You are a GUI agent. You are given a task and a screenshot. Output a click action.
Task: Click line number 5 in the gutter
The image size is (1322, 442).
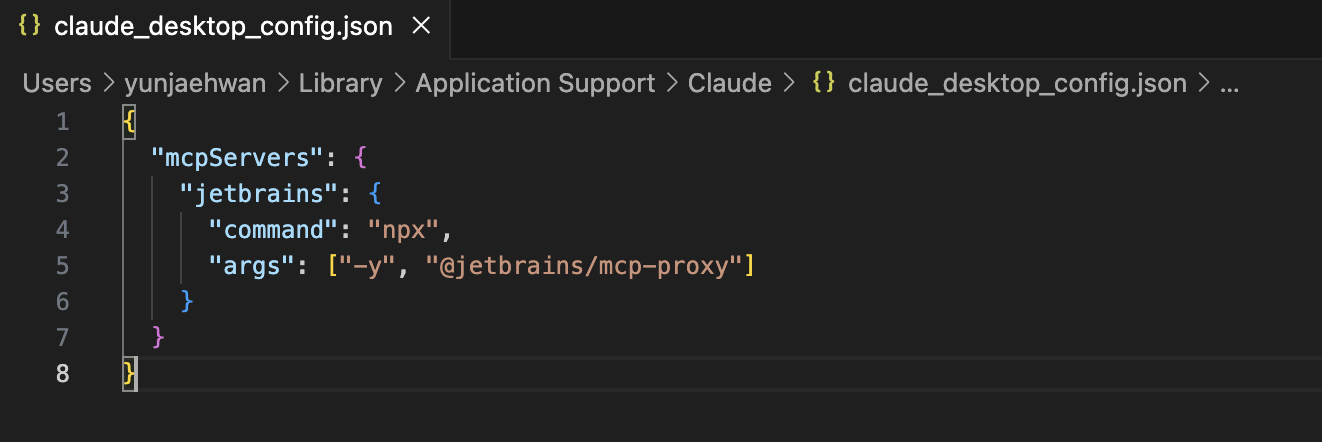[x=62, y=266]
